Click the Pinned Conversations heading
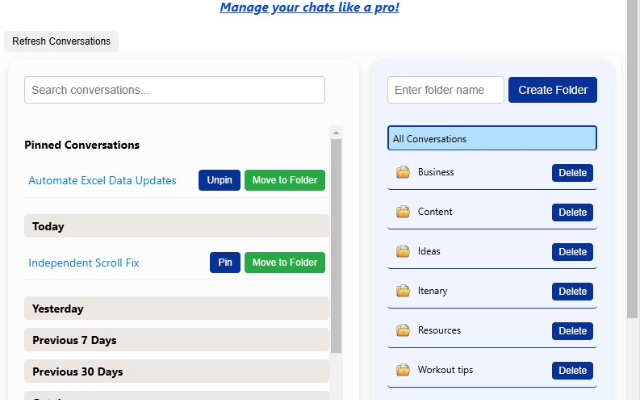 [82, 145]
